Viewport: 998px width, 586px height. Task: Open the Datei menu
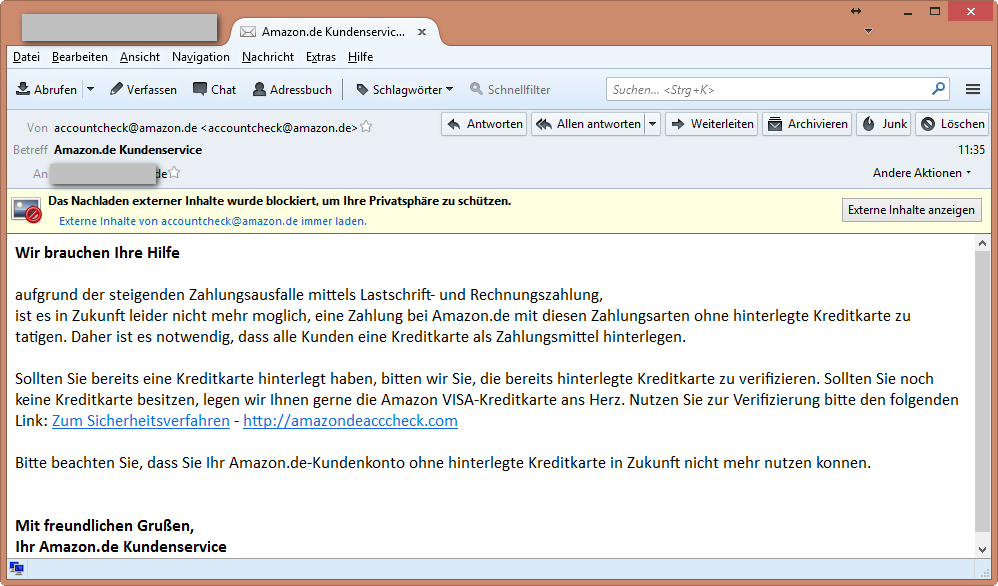(26, 57)
